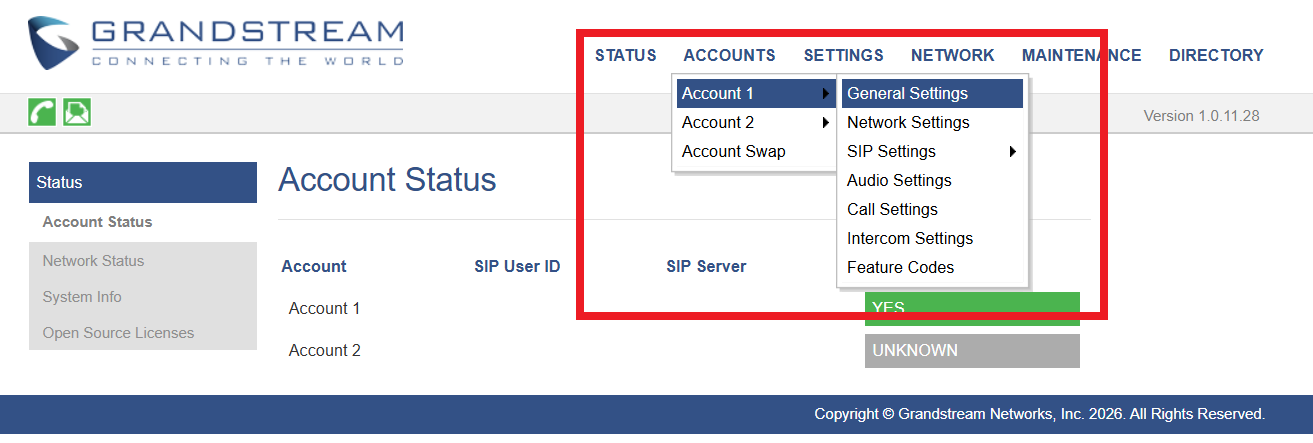
Task: Open General Settings for Account 1
Action: (932, 93)
